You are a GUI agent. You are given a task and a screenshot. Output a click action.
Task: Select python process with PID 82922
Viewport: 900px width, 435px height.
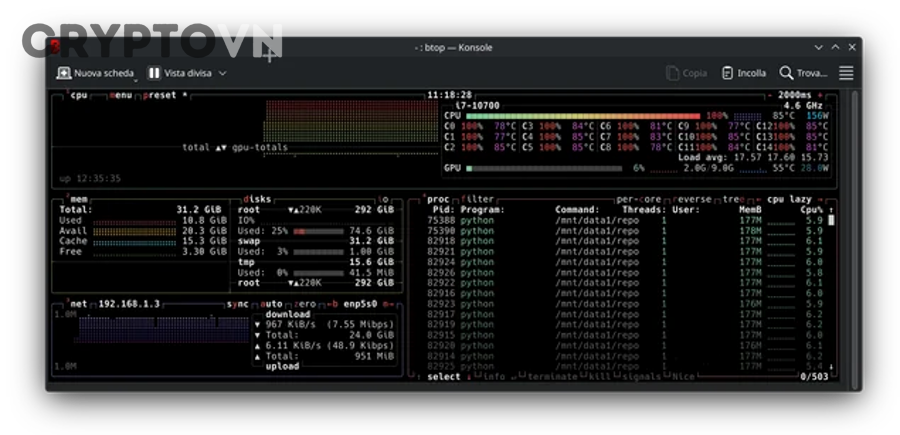pos(624,283)
